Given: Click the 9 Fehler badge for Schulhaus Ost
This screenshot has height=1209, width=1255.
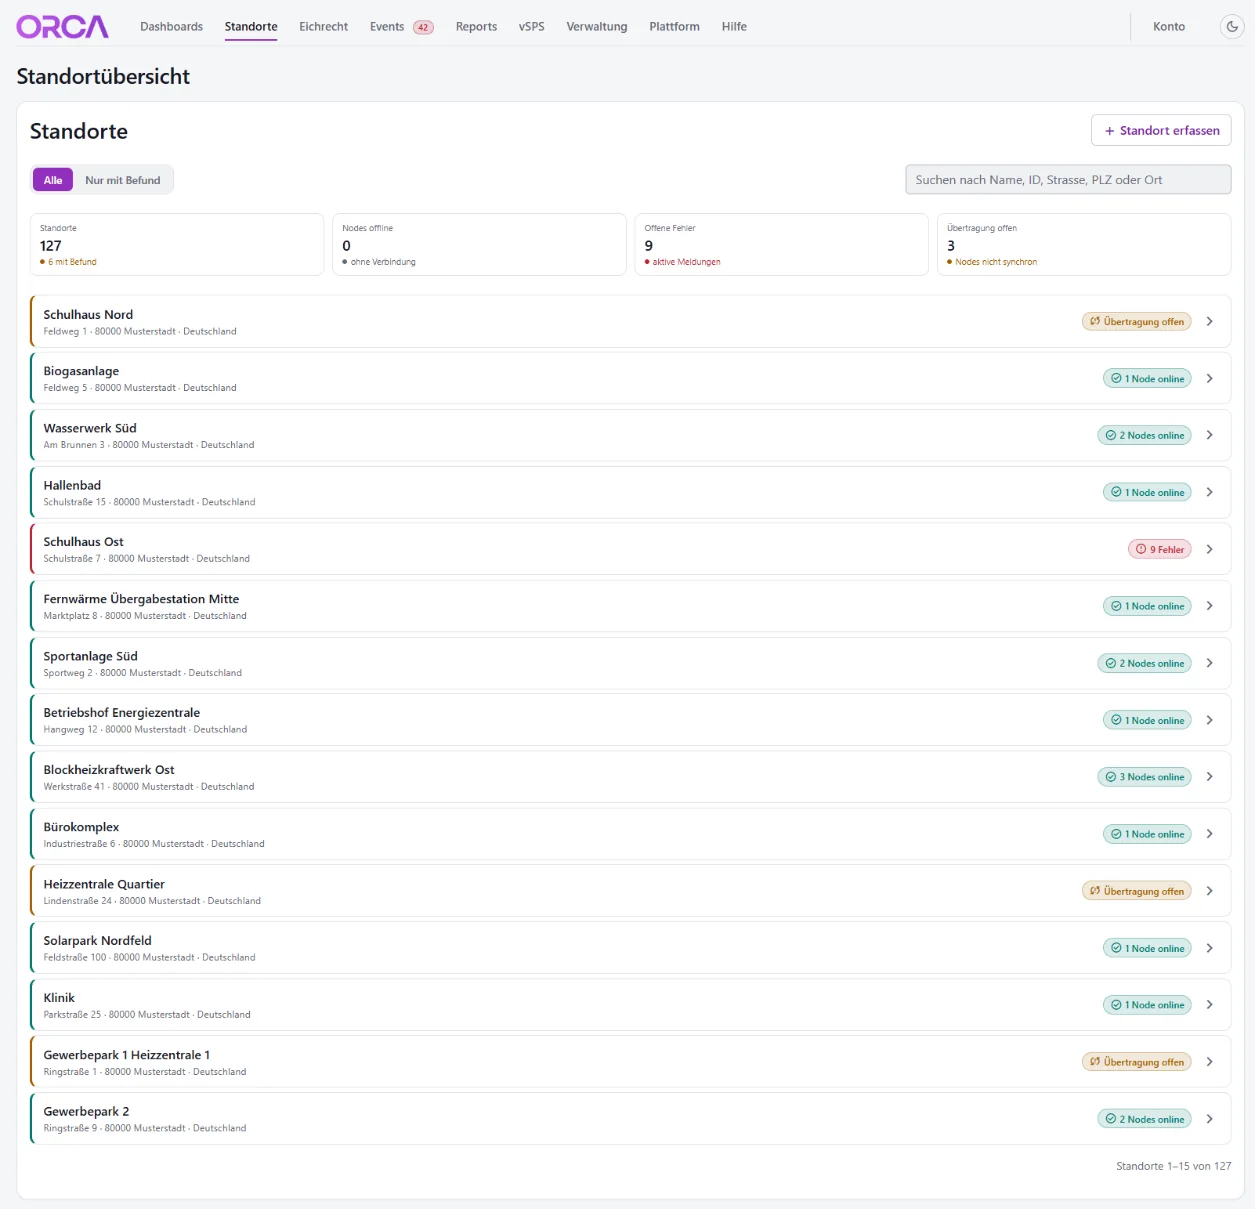Looking at the screenshot, I should point(1160,549).
